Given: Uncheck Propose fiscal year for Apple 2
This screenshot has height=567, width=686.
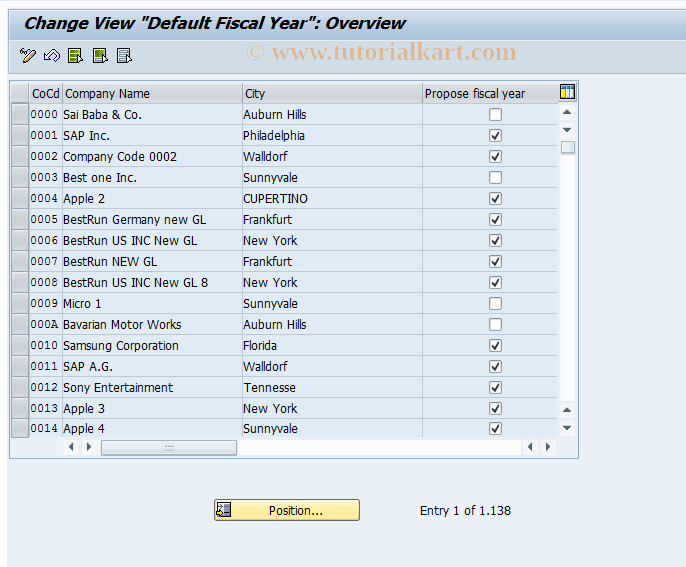Looking at the screenshot, I should click(x=495, y=199).
